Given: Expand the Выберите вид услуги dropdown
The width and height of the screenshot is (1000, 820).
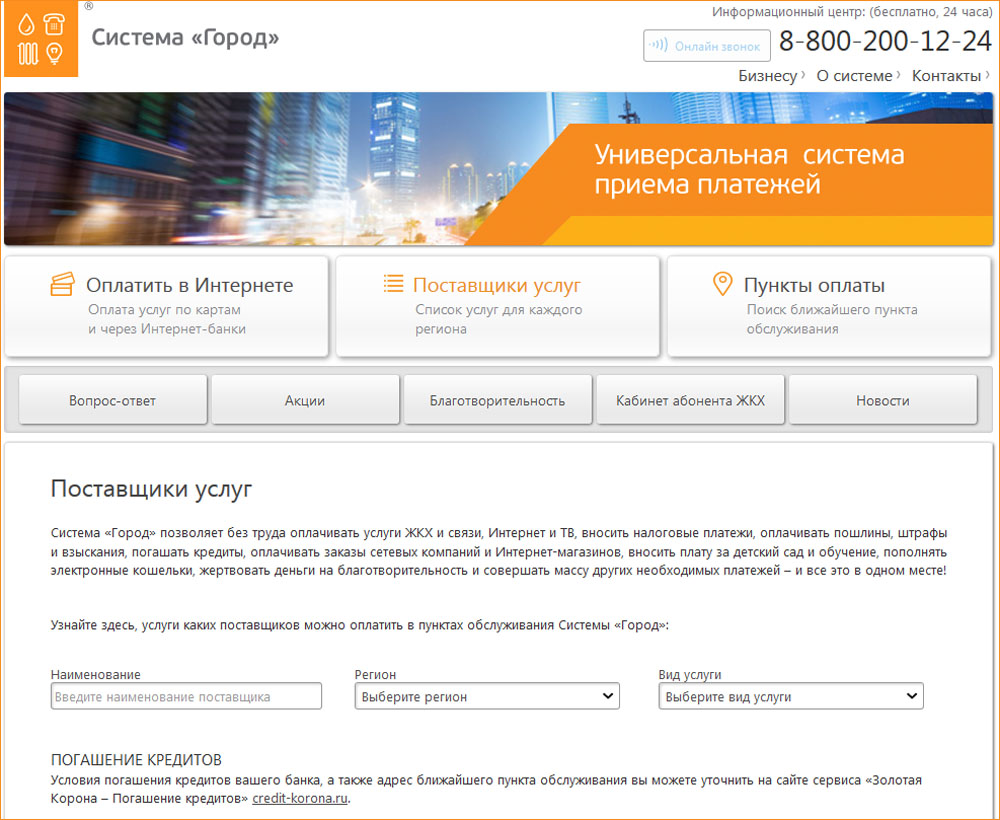Looking at the screenshot, I should [x=791, y=696].
